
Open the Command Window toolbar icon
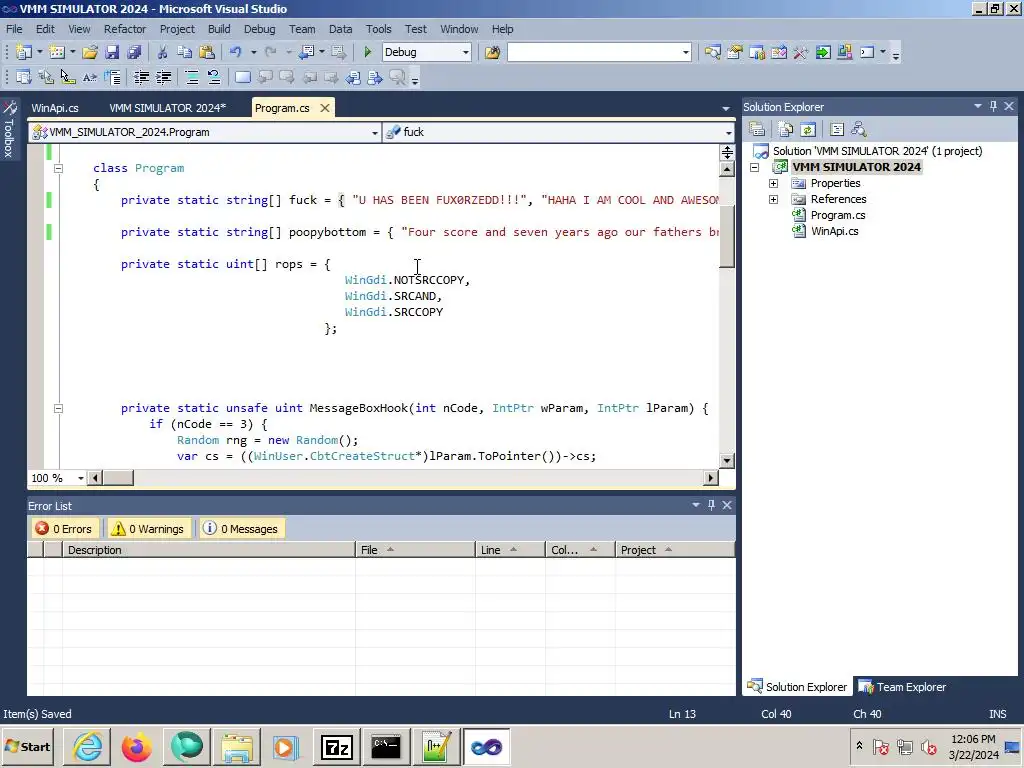click(x=867, y=52)
